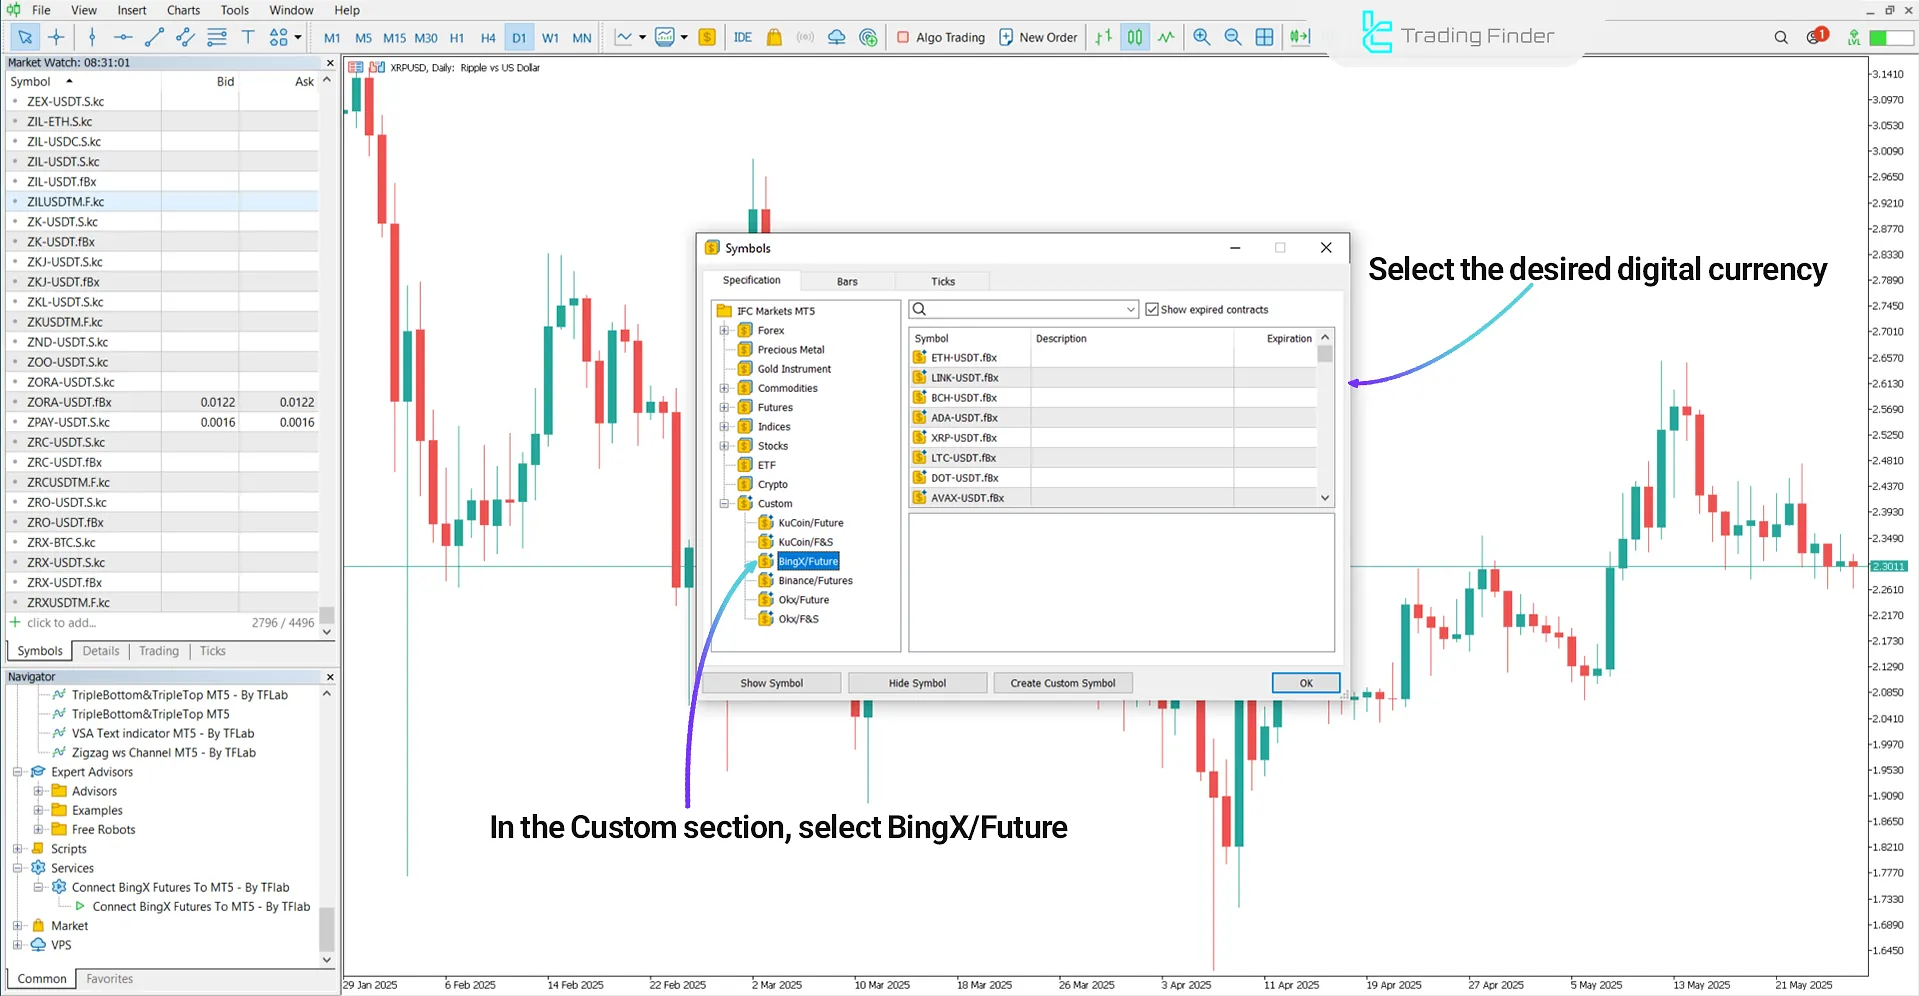Image resolution: width=1919 pixels, height=996 pixels.
Task: Enable line chart mode
Action: pos(1166,37)
